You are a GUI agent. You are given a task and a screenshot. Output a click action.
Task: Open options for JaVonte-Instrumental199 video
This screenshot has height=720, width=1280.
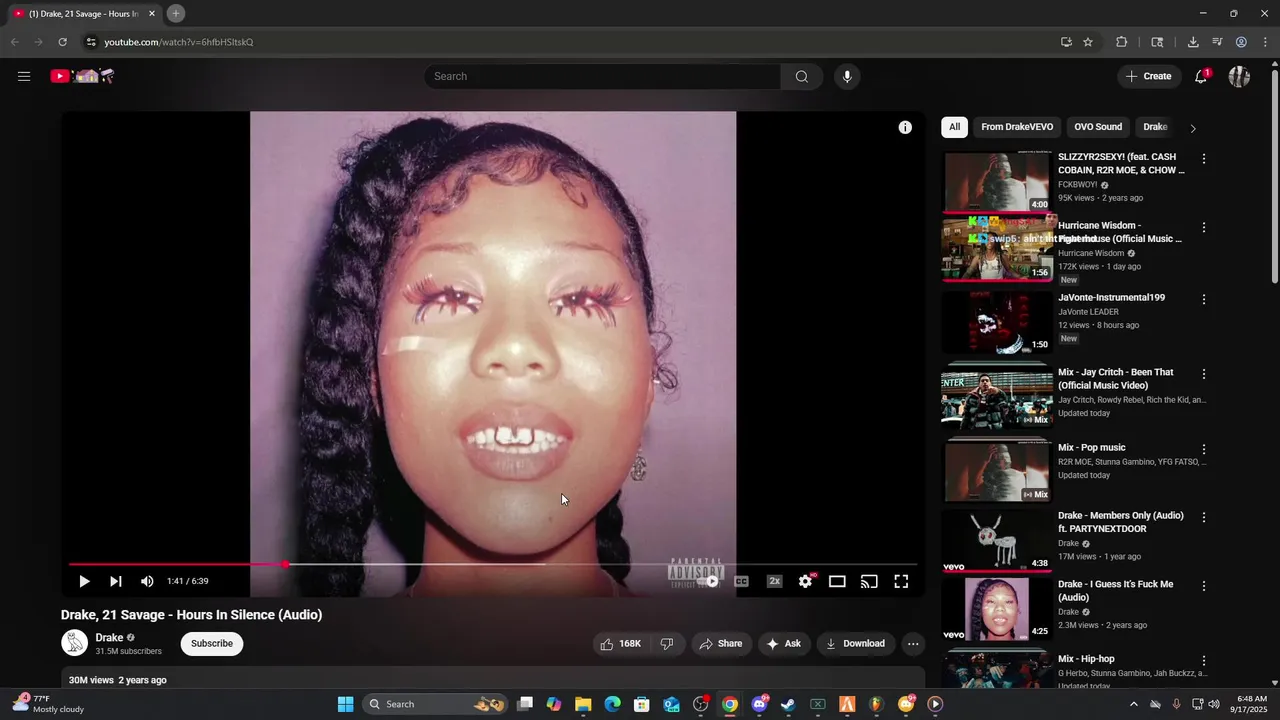click(x=1204, y=299)
